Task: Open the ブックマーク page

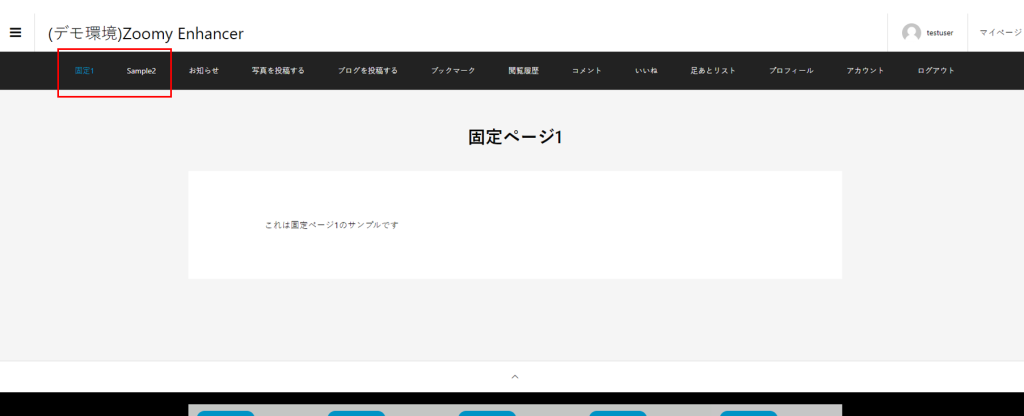Action: [453, 71]
